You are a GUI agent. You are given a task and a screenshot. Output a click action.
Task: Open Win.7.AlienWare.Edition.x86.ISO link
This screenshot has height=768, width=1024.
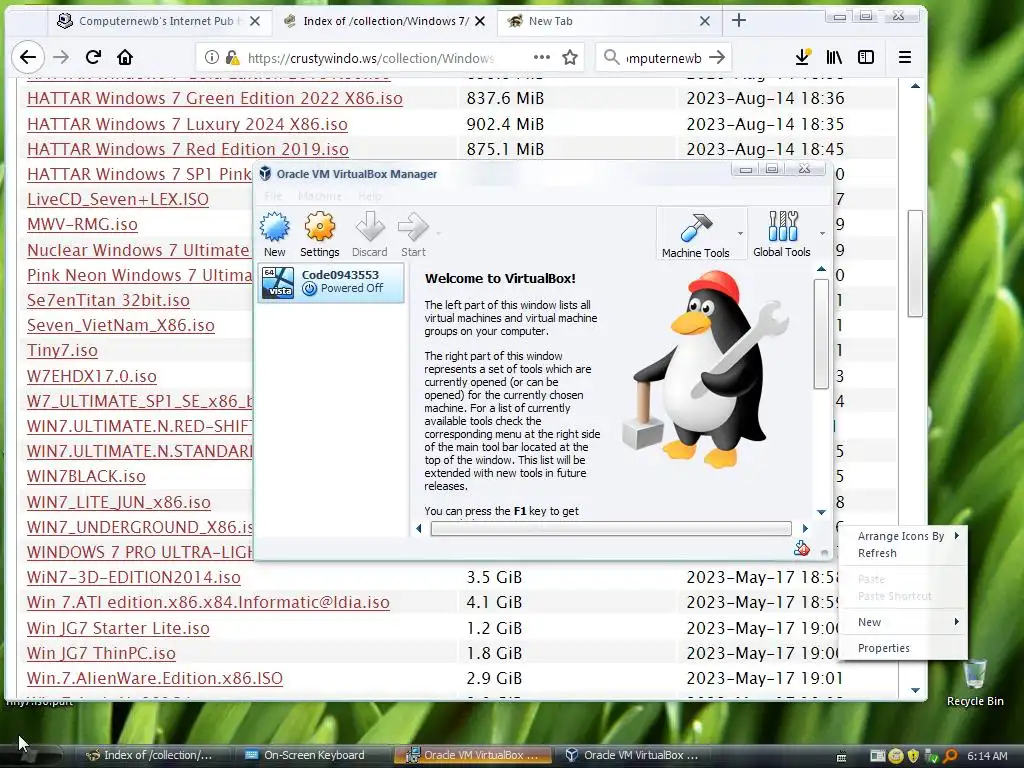[155, 679]
